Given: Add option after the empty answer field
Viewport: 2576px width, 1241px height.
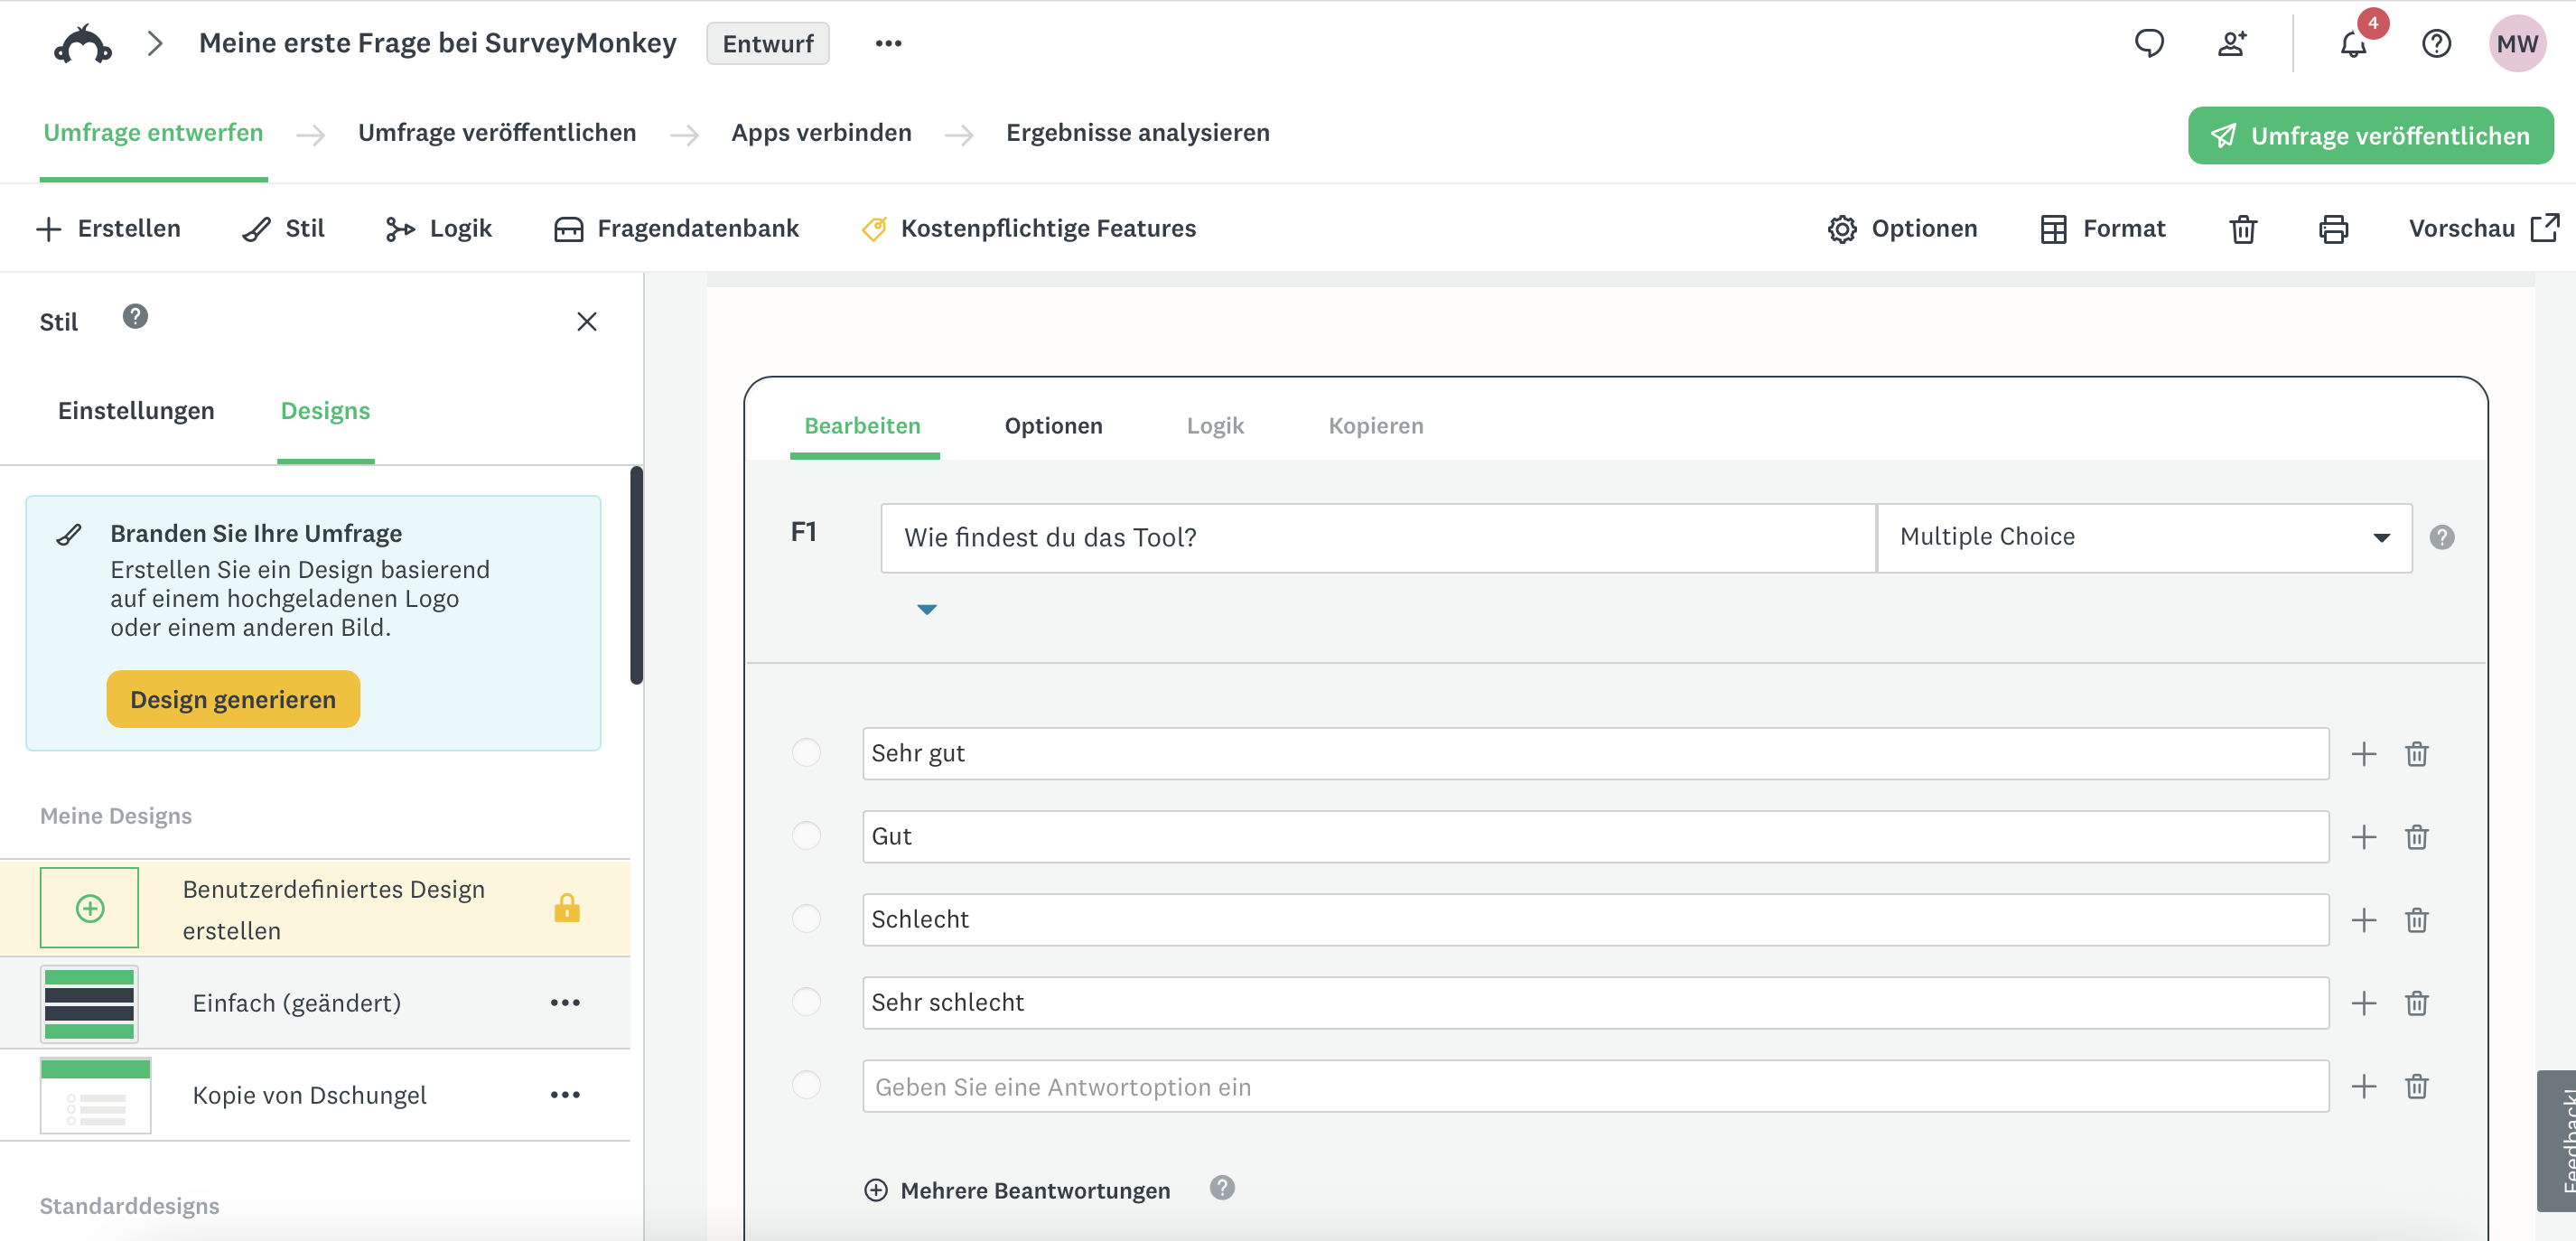Looking at the screenshot, I should 2364,1086.
